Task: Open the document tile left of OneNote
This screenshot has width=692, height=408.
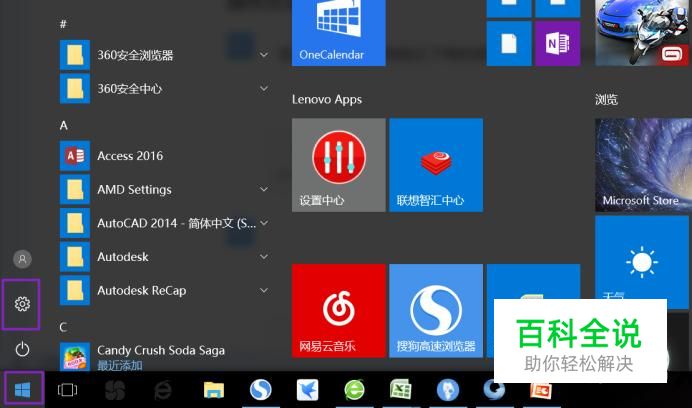Action: (x=509, y=43)
